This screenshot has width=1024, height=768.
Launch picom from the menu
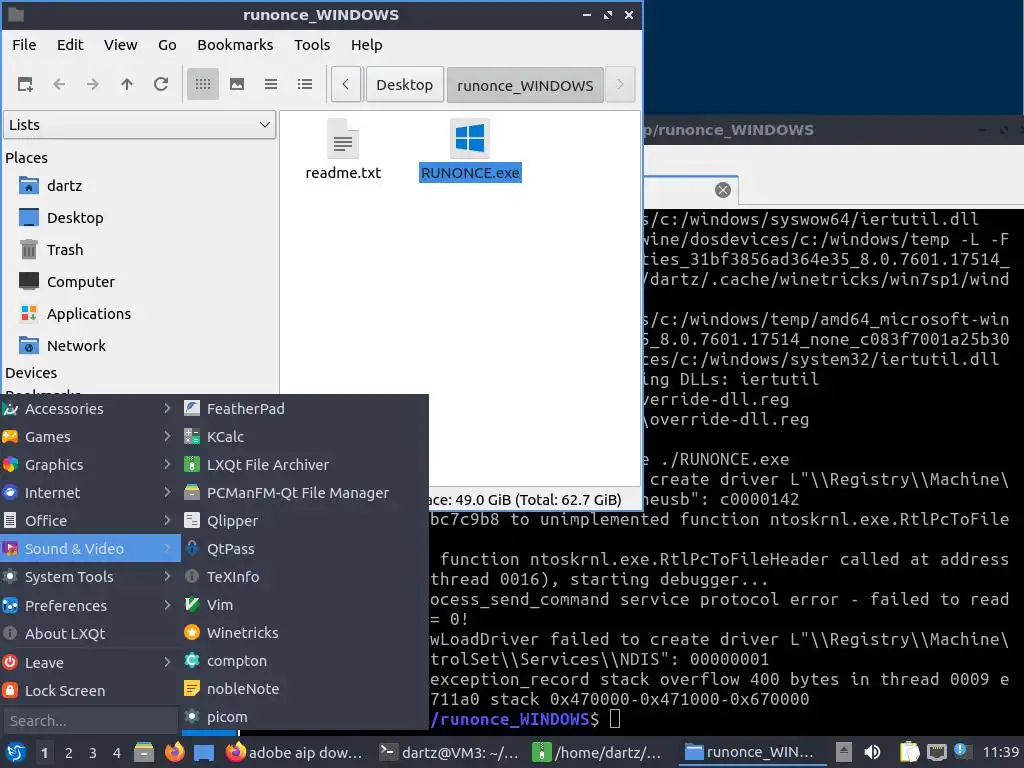coord(304,717)
